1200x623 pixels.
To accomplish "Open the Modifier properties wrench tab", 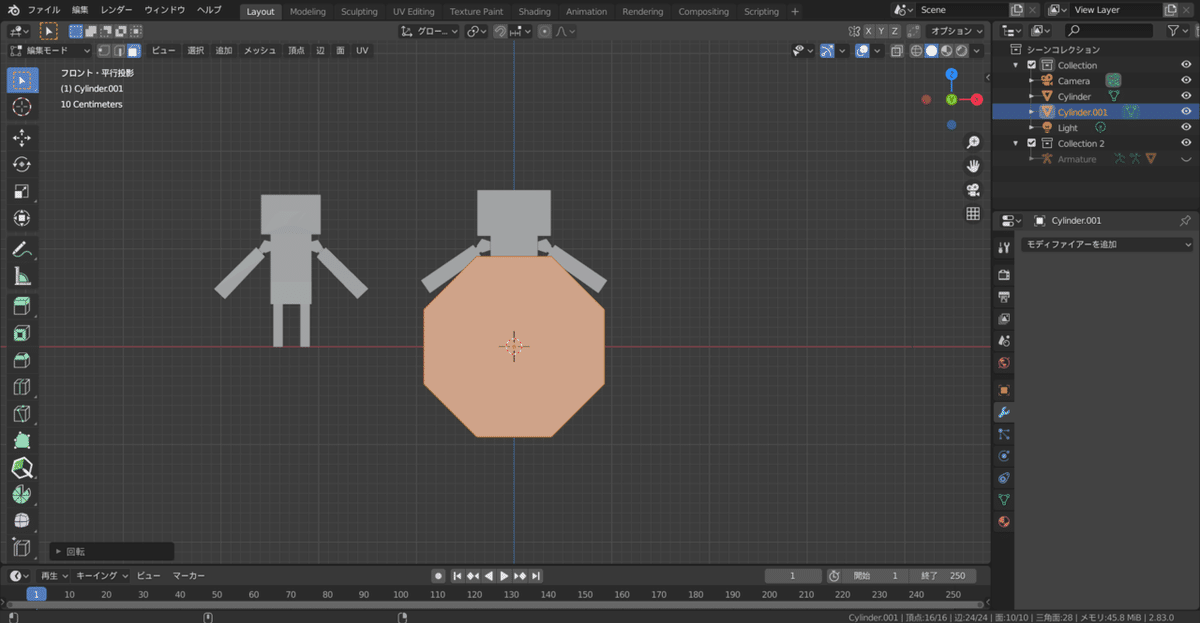I will pyautogui.click(x=1004, y=412).
